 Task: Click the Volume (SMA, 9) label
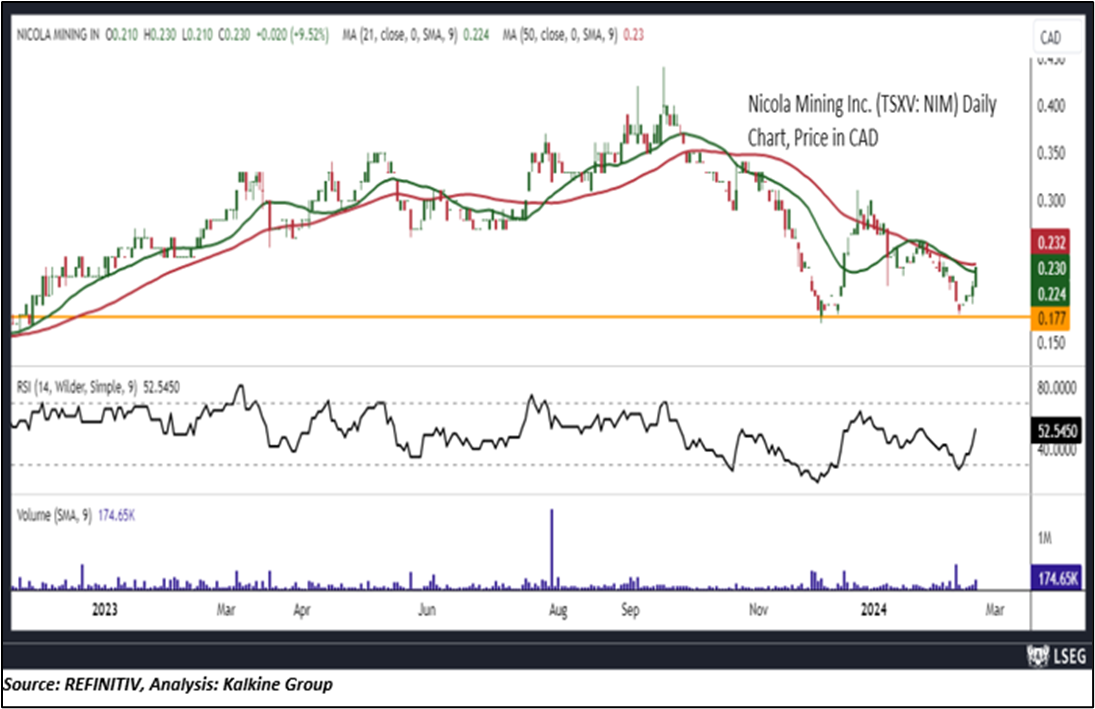[x=54, y=516]
